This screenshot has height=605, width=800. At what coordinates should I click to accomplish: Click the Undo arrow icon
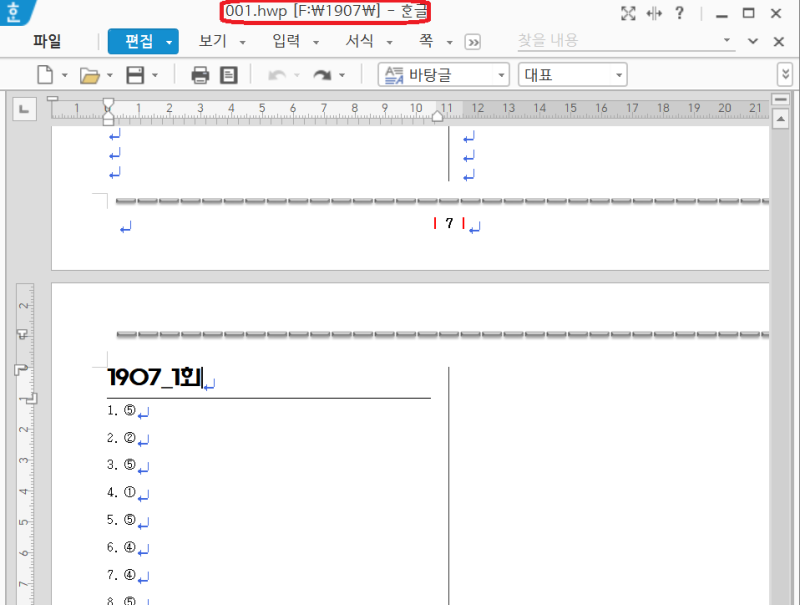click(x=277, y=75)
